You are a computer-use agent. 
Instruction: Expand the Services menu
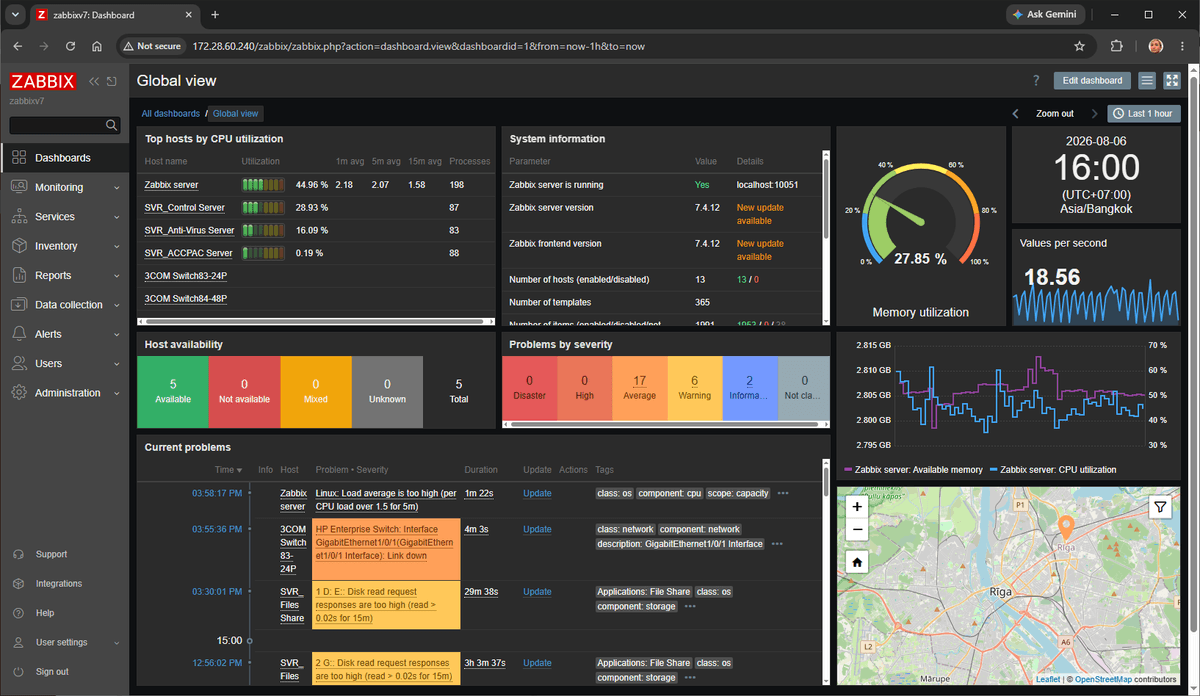click(x=64, y=216)
